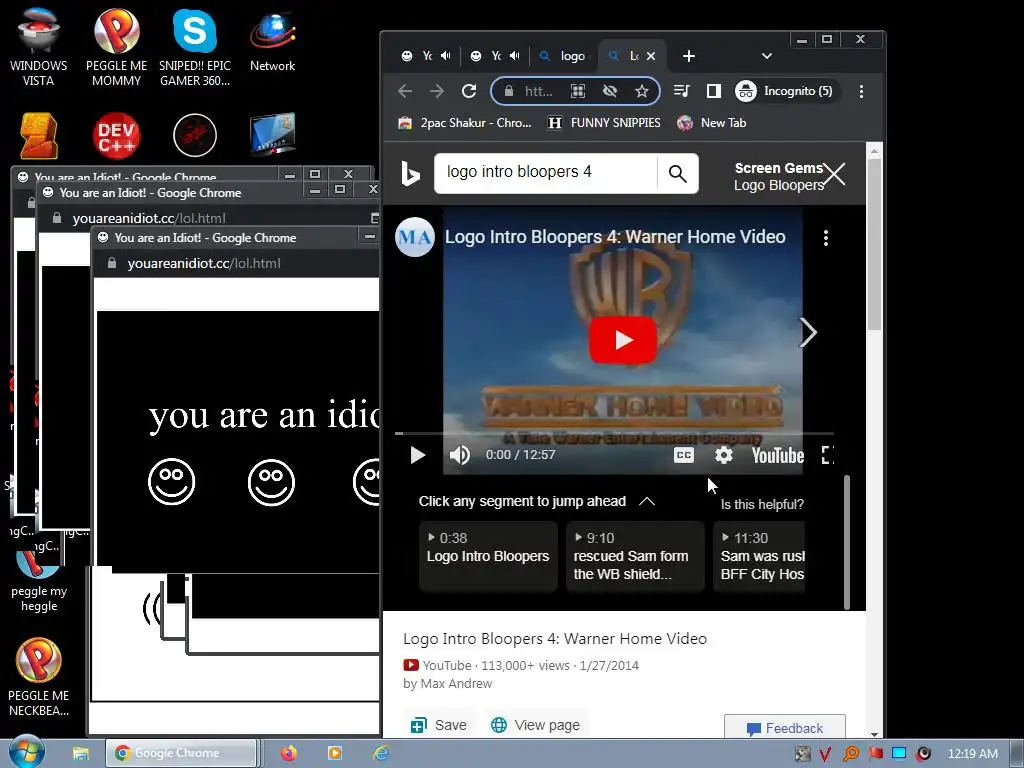
Task: Click the Bing search box with 'logo intro bloopers 4'
Action: pos(546,172)
